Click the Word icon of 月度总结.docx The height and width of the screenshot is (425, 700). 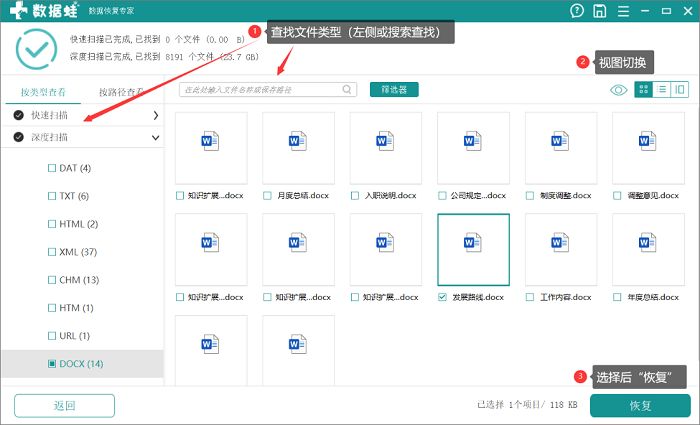(297, 141)
